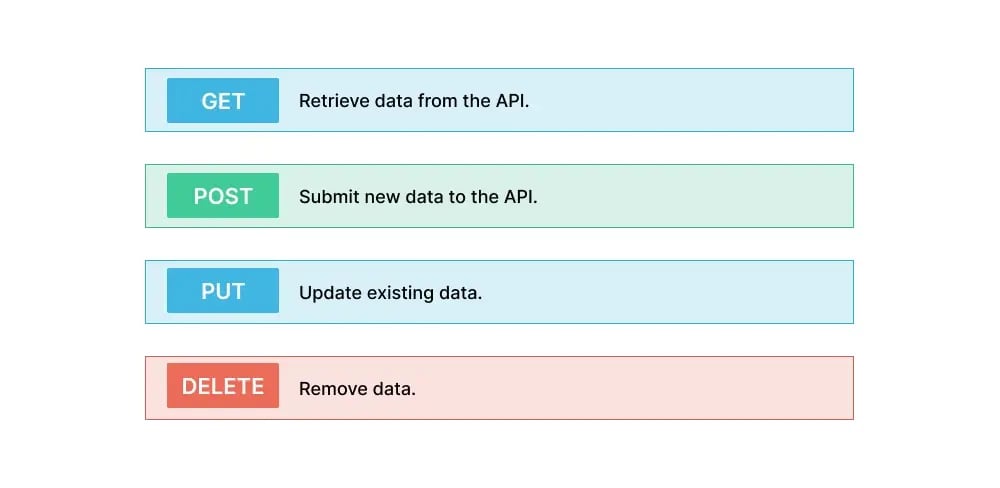Click empty area of the POST row panel
The height and width of the screenshot is (488, 1000).
pyautogui.click(x=700, y=197)
